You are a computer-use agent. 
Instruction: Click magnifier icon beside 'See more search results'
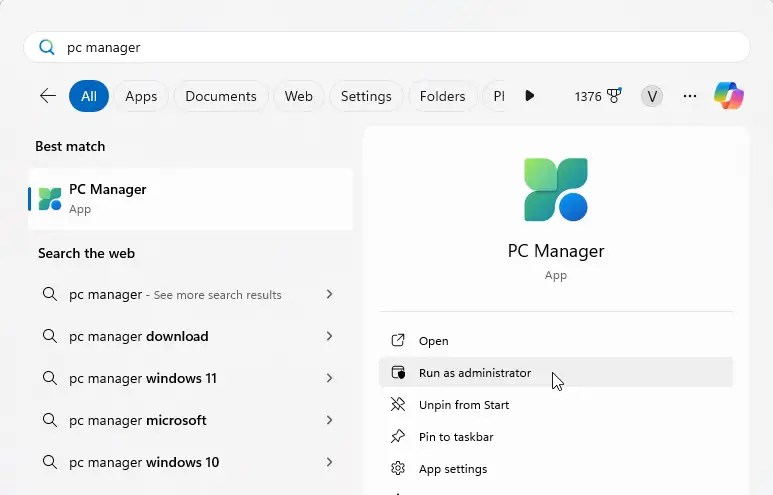[49, 294]
